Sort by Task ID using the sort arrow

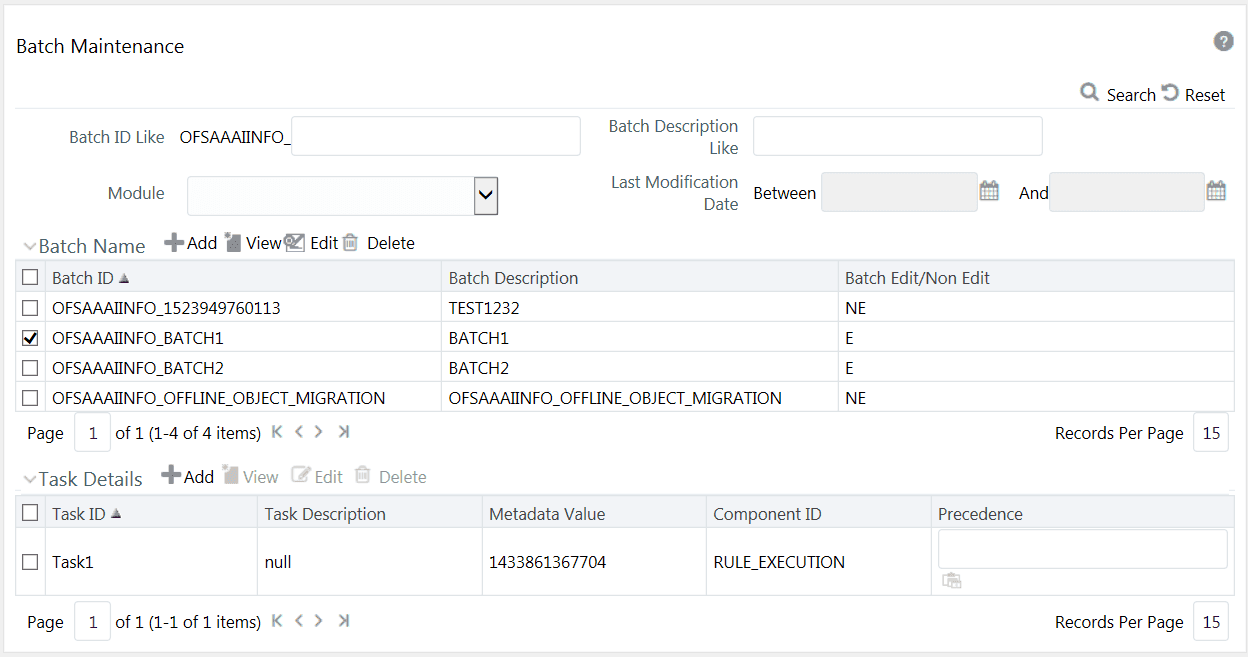click(116, 514)
